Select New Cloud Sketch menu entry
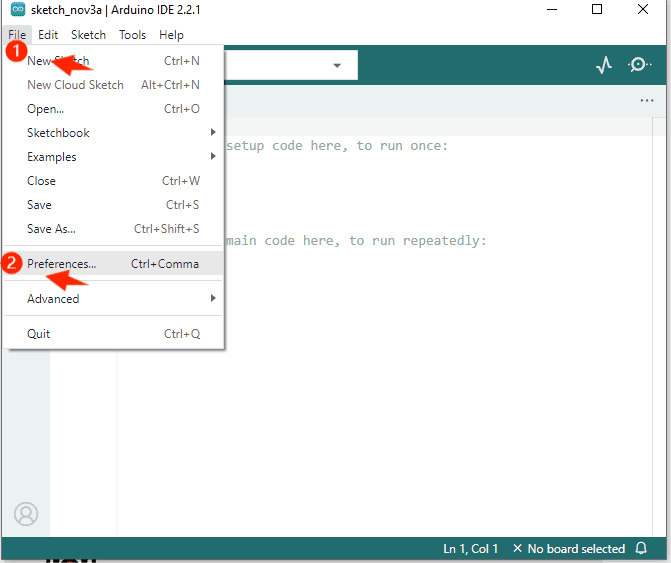The image size is (671, 563). coord(114,85)
